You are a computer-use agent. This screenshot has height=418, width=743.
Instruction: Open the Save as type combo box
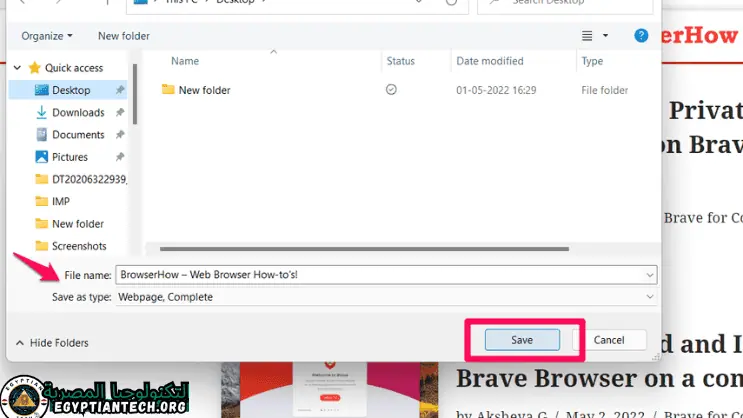[386, 297]
